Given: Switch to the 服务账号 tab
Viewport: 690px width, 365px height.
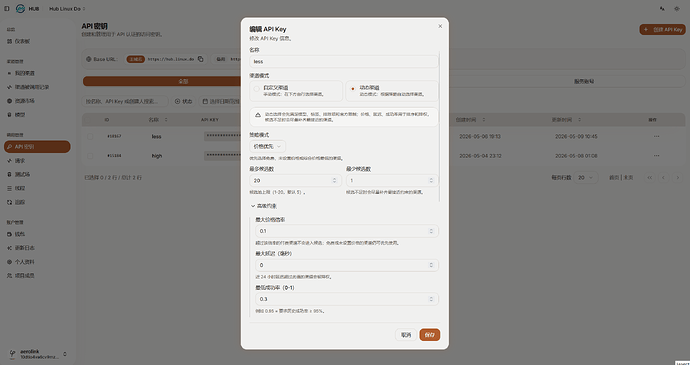Looking at the screenshot, I should point(584,81).
